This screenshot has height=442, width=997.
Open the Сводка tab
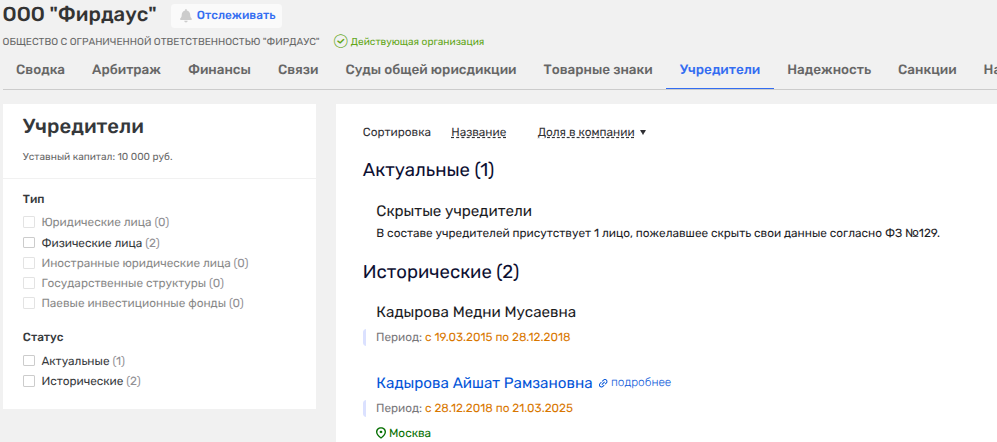click(41, 70)
